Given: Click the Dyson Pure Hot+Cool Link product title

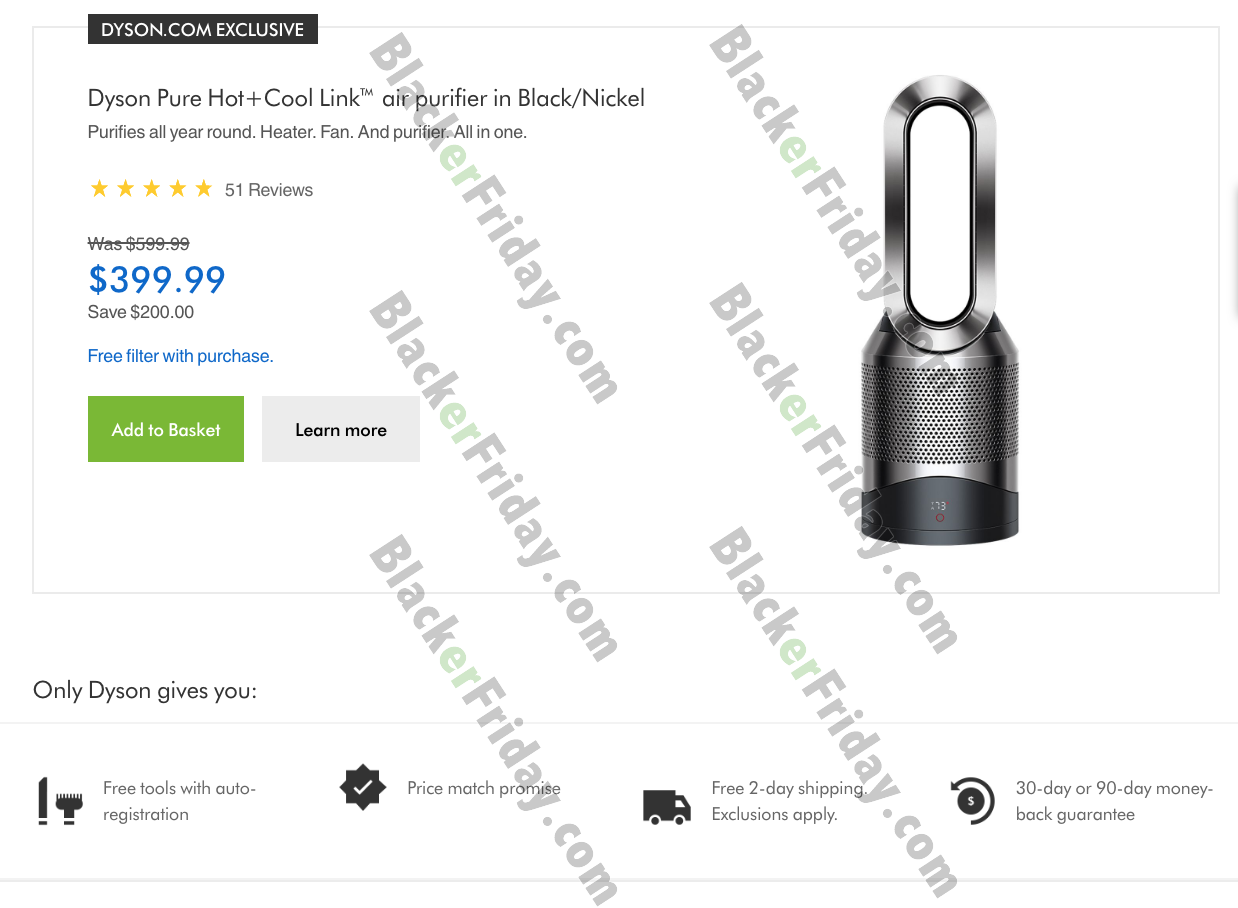Looking at the screenshot, I should [366, 98].
